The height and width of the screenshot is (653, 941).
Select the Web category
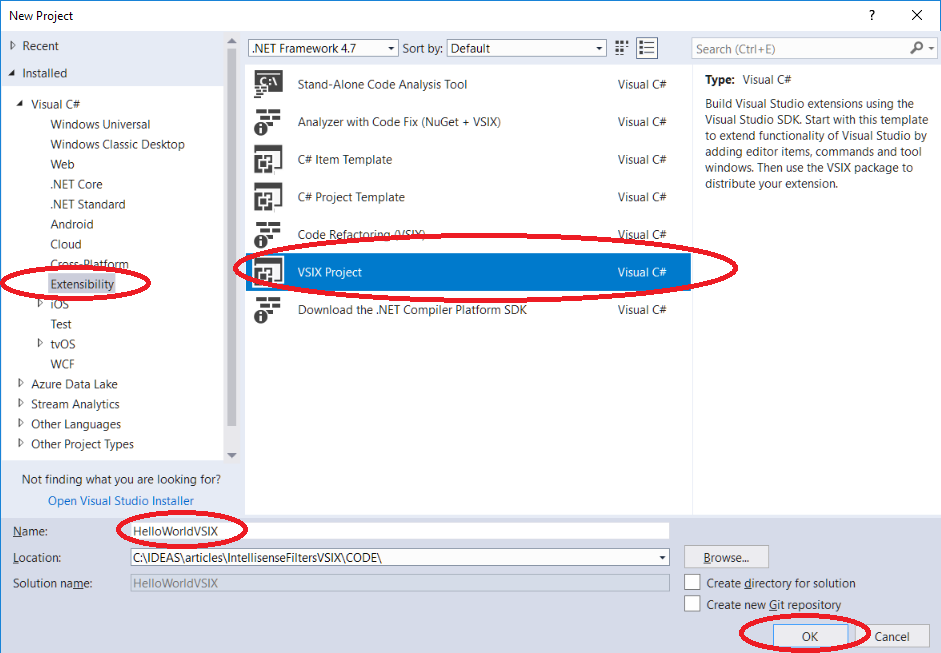(62, 164)
